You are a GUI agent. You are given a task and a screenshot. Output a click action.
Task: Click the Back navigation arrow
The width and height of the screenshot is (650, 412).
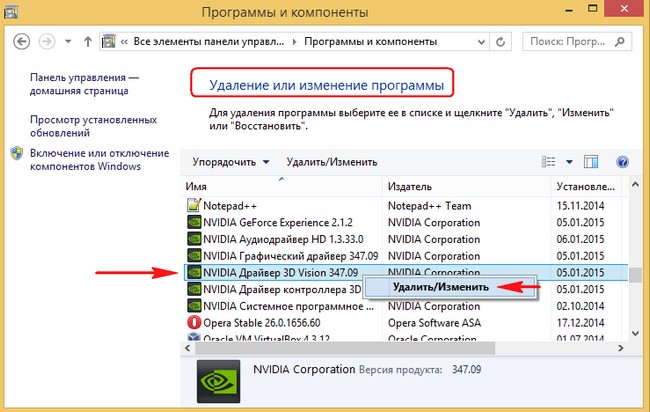coord(20,43)
